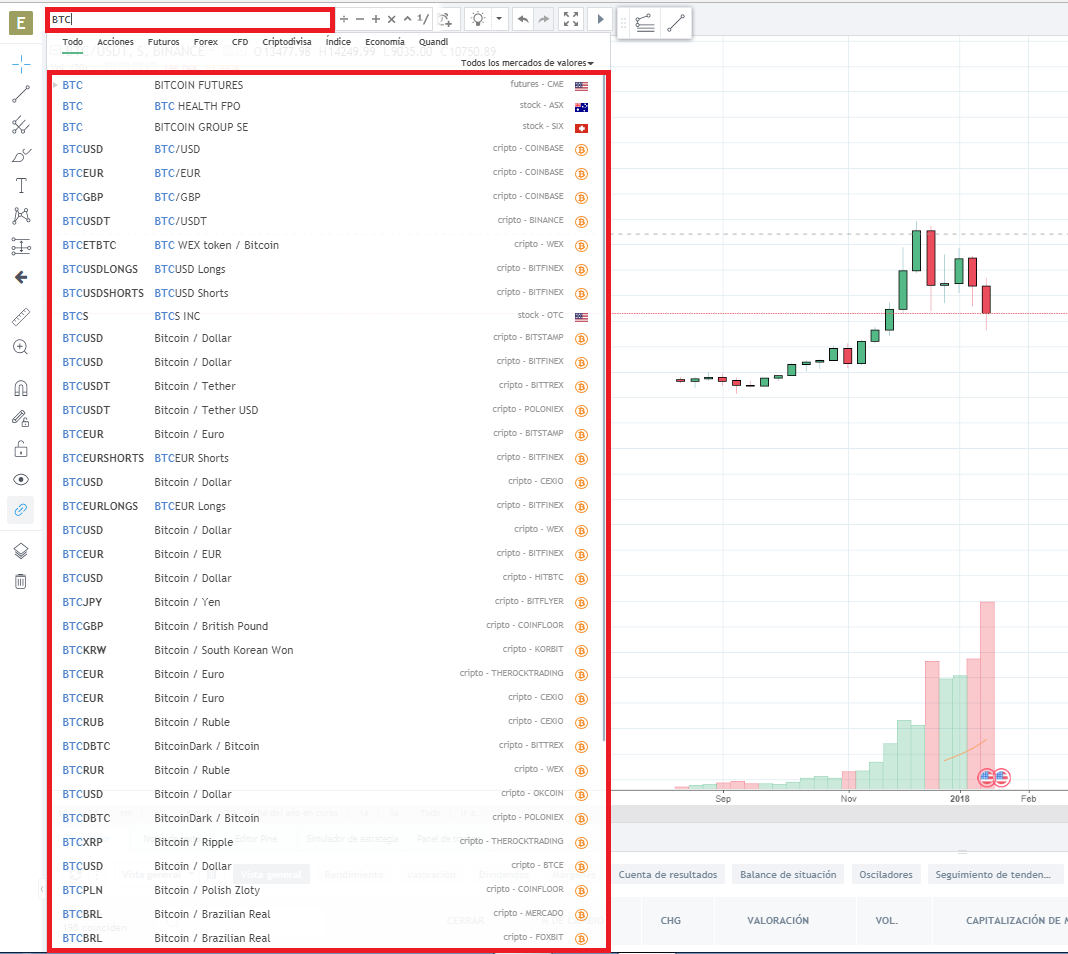Toggle lock all drawing tools
Image resolution: width=1068 pixels, height=954 pixels.
pyautogui.click(x=21, y=449)
